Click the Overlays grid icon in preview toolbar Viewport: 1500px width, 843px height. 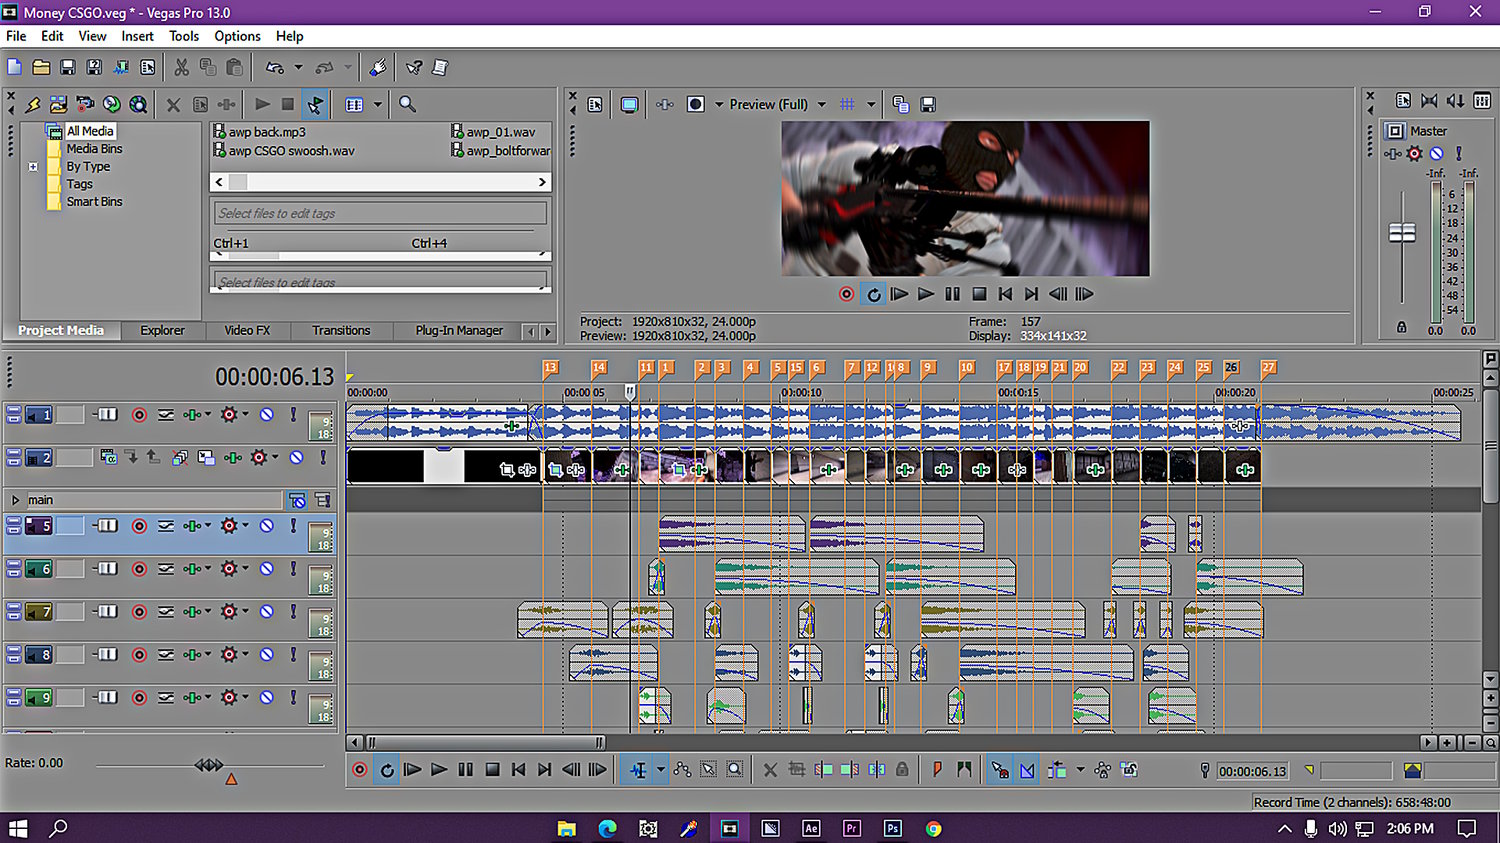point(847,104)
